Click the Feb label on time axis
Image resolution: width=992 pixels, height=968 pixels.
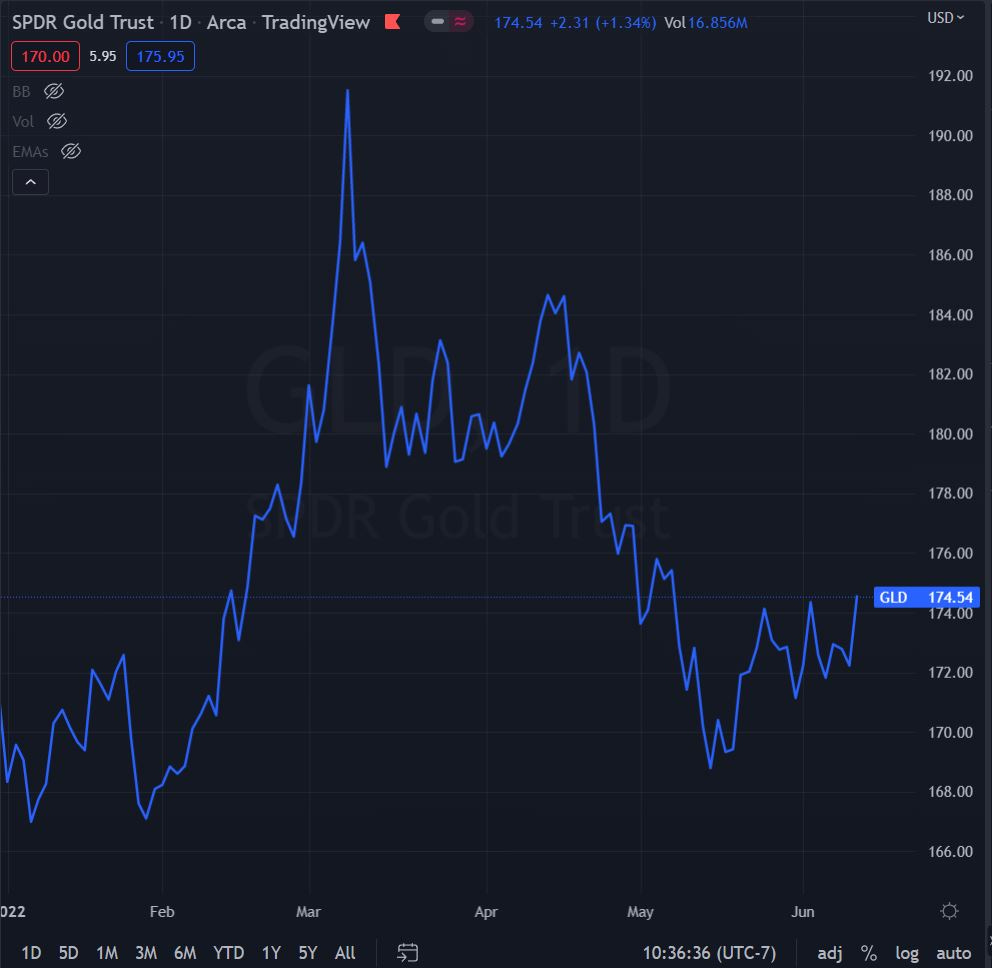tap(162, 912)
